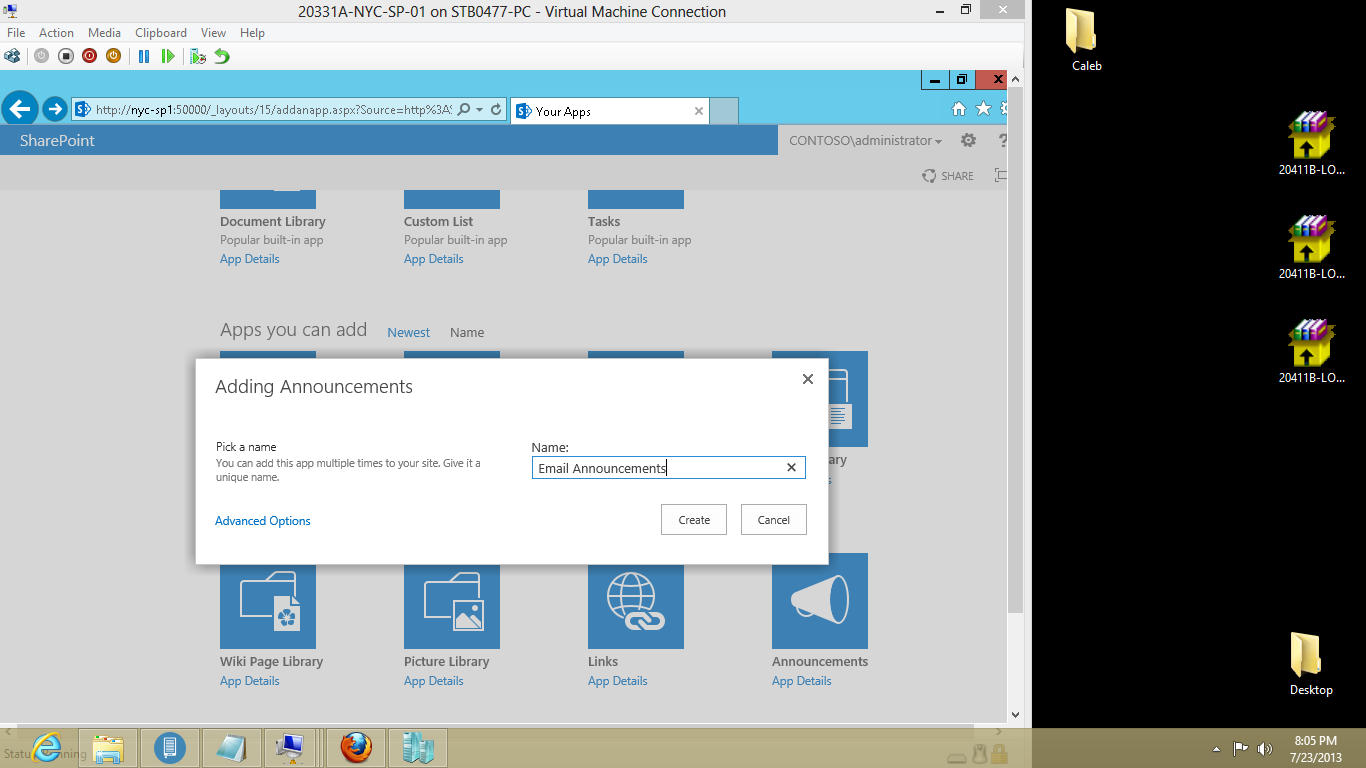Click the volume icon in the system tray

tap(1265, 748)
